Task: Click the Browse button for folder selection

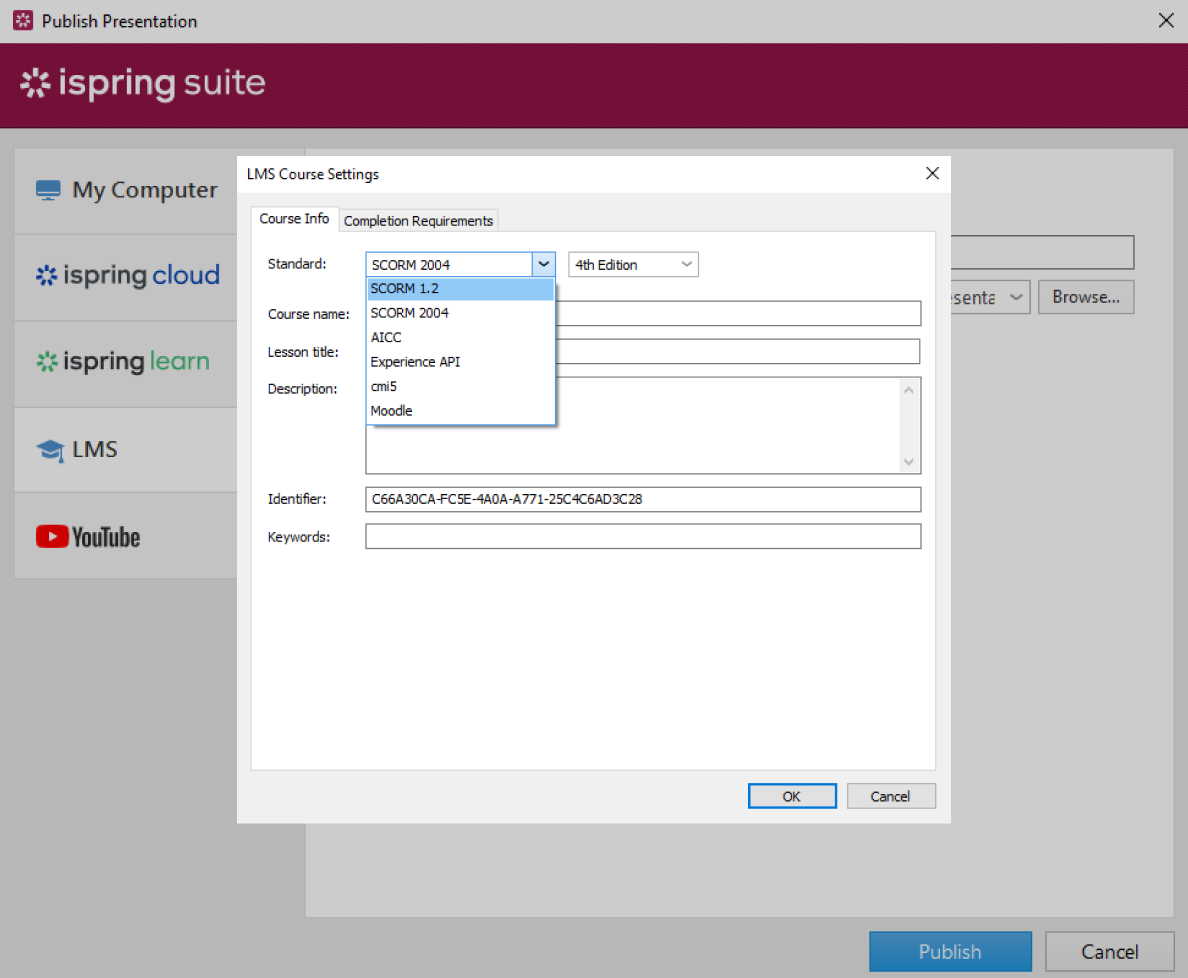Action: (x=1086, y=297)
